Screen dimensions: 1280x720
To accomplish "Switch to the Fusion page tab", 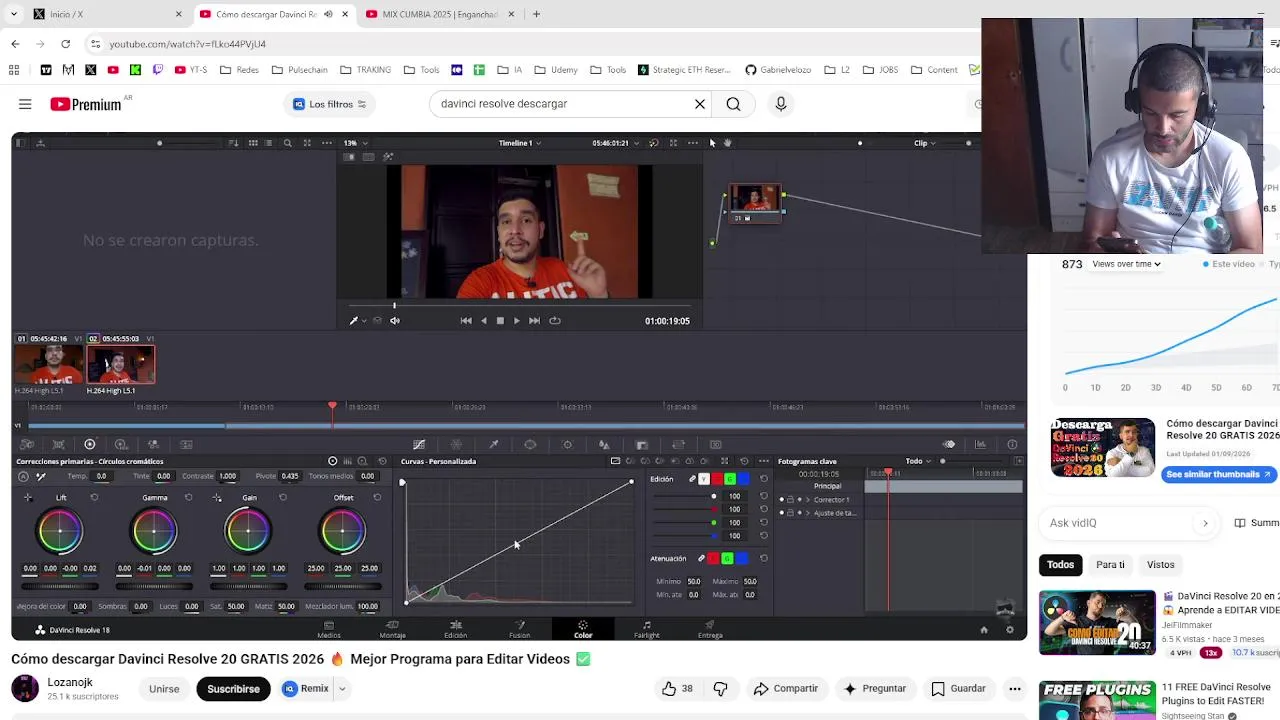I will [x=519, y=629].
